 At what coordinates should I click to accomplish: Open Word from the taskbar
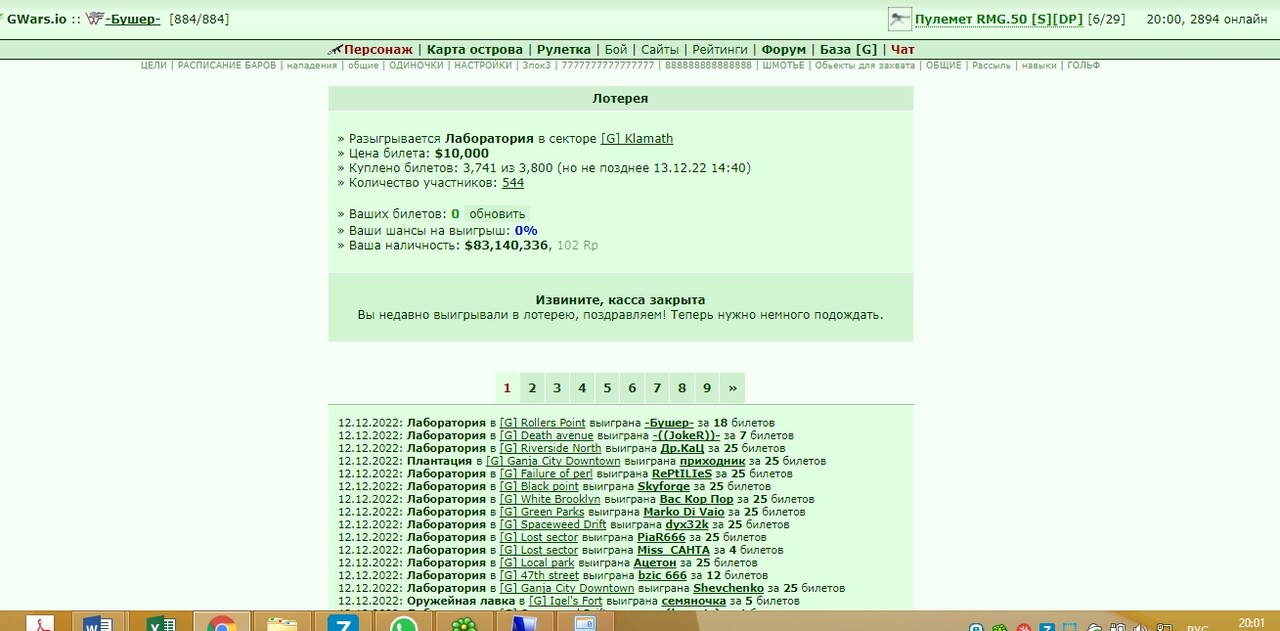[98, 624]
